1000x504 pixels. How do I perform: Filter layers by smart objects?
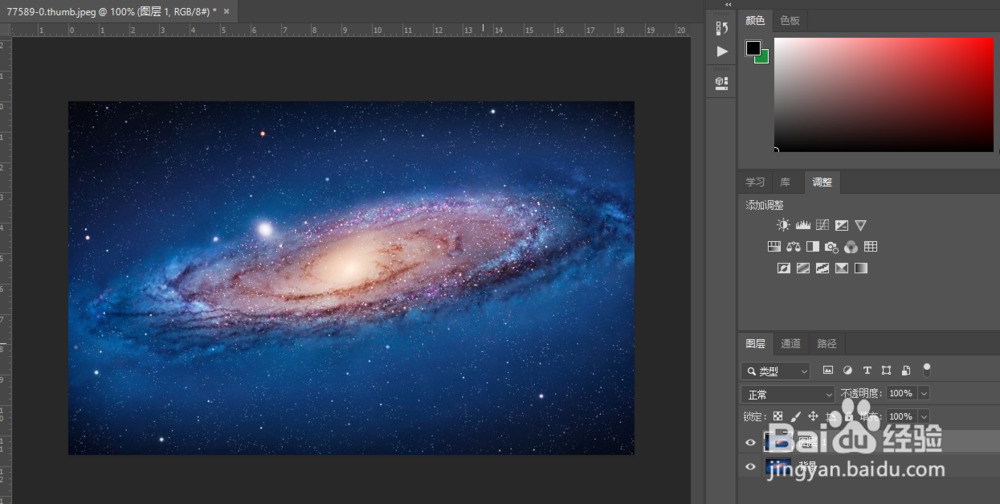pyautogui.click(x=906, y=370)
